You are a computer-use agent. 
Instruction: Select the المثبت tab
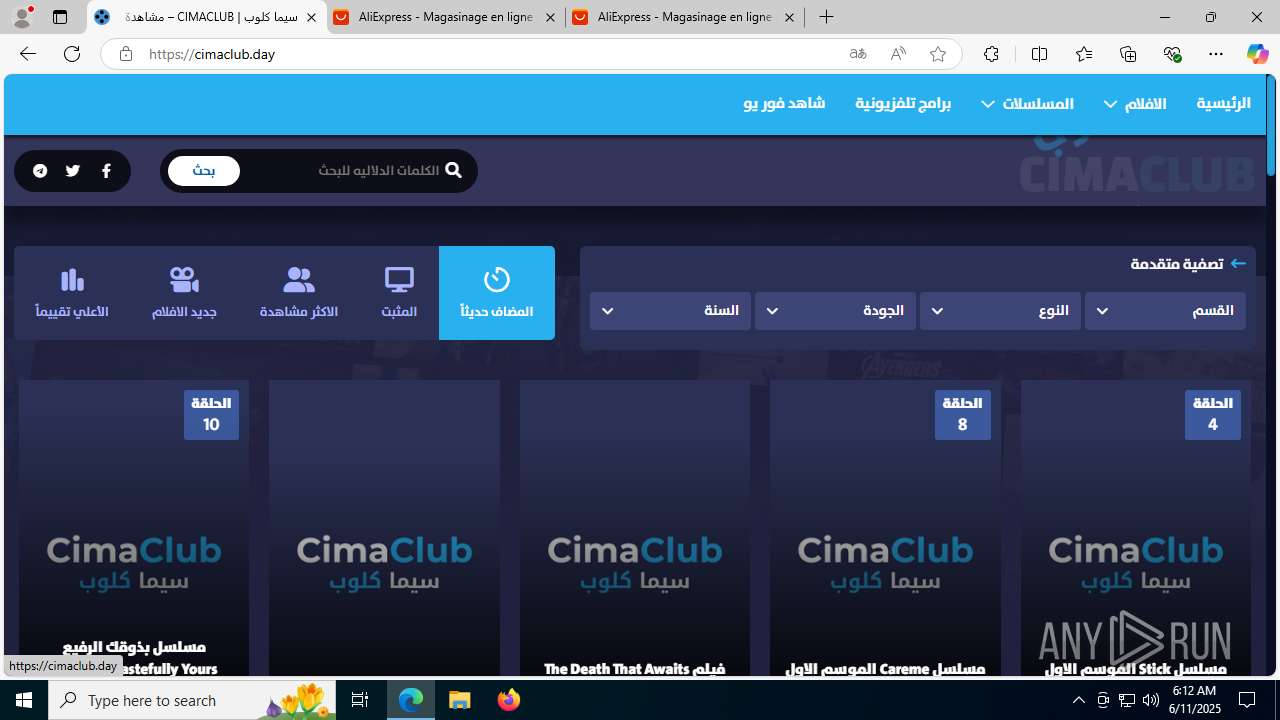point(399,293)
